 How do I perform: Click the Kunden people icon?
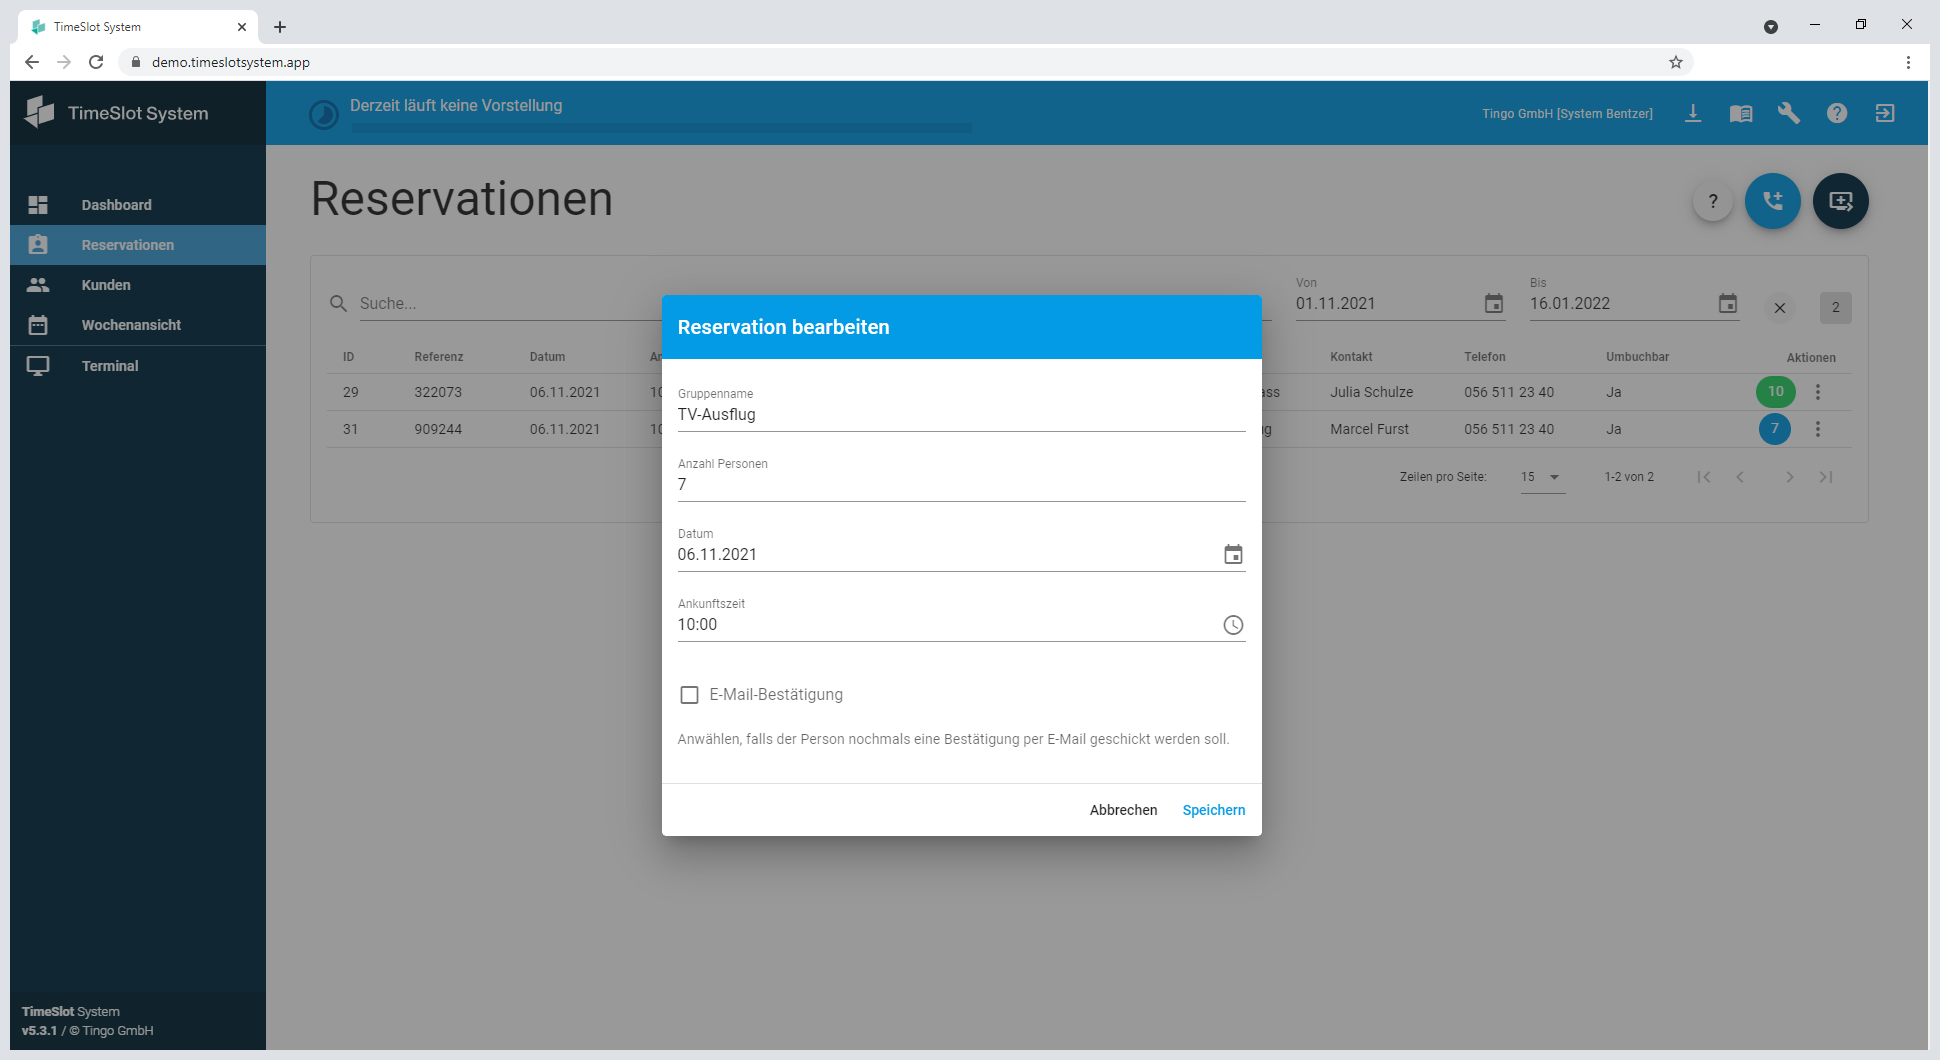click(38, 285)
